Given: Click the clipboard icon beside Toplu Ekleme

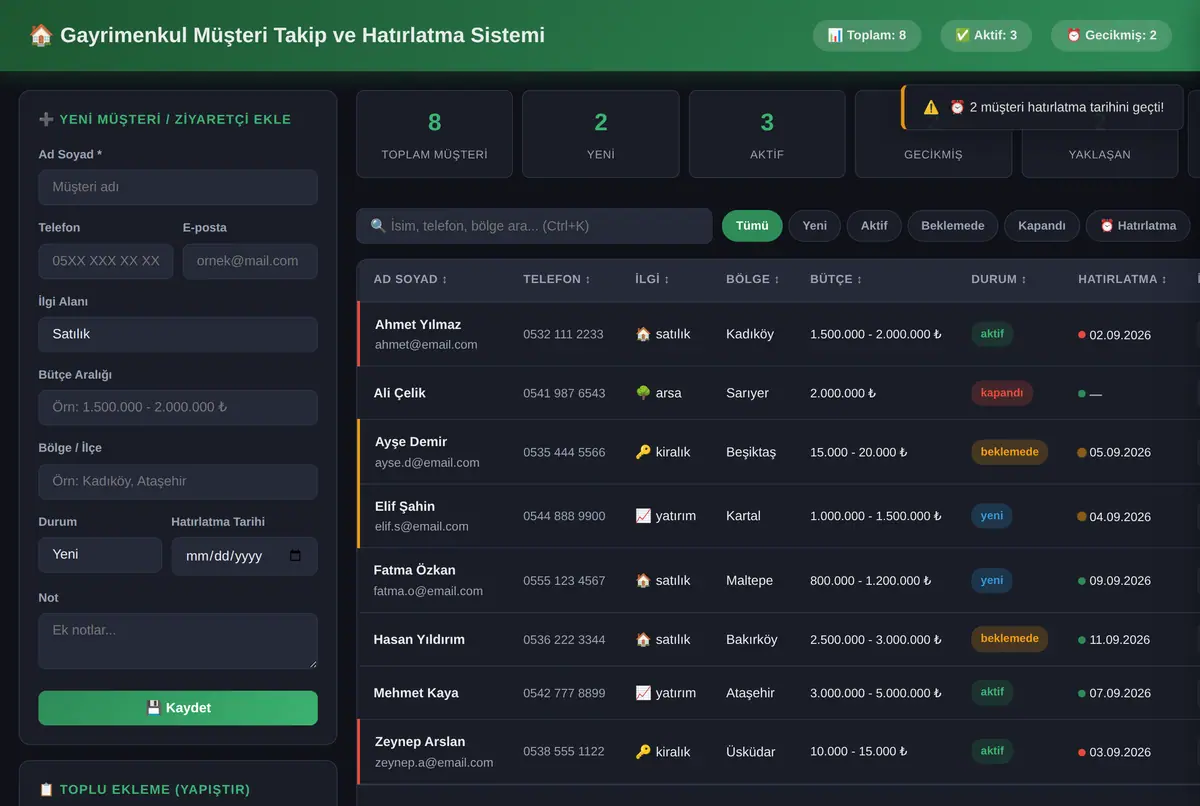Looking at the screenshot, I should (46, 789).
